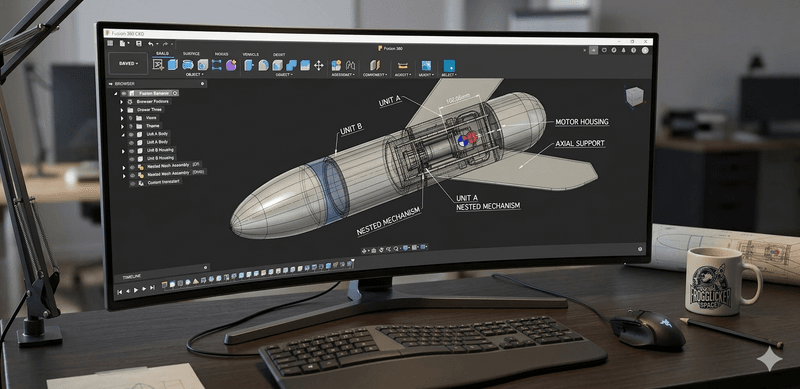Screen dimensions: 800x389
Task: Click the UNIT B annotation label
Action: 351,130
